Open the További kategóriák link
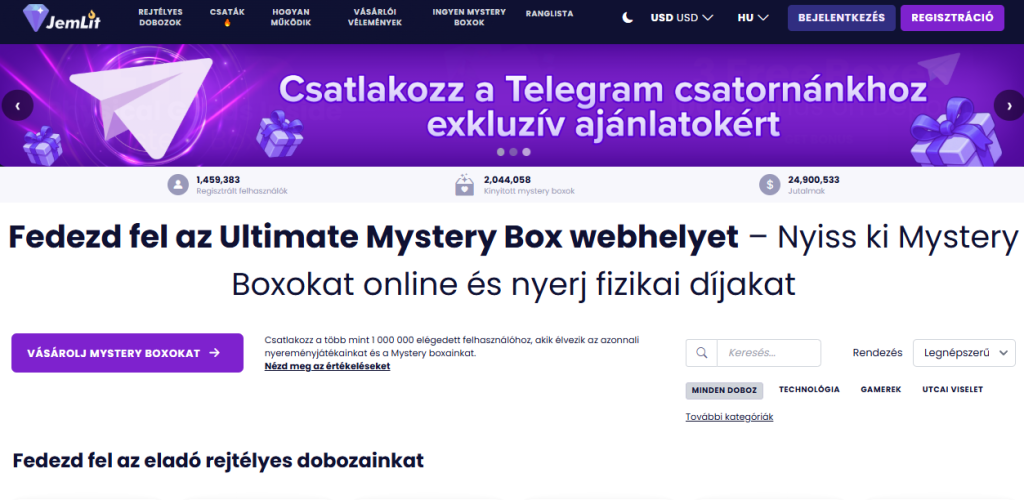1024x500 pixels. pyautogui.click(x=729, y=417)
